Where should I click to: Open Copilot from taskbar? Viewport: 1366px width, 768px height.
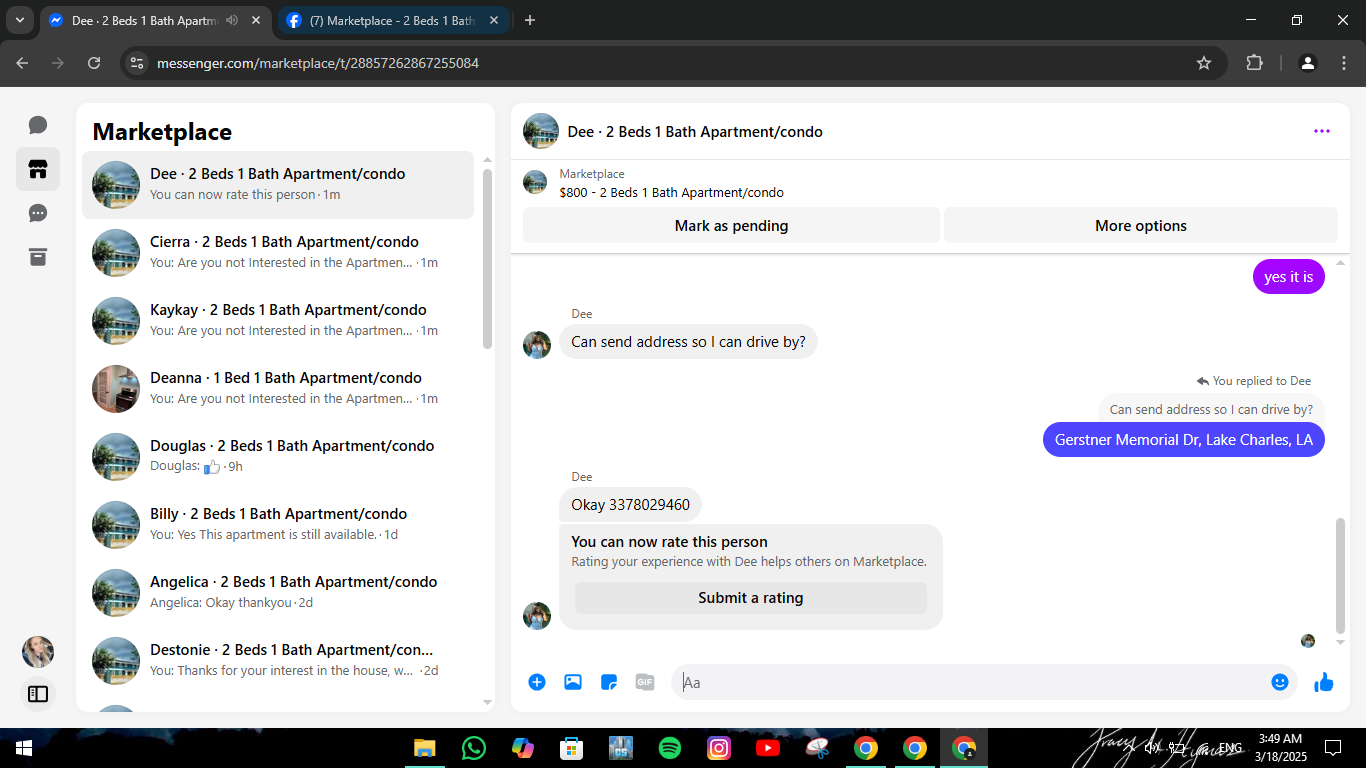click(523, 747)
